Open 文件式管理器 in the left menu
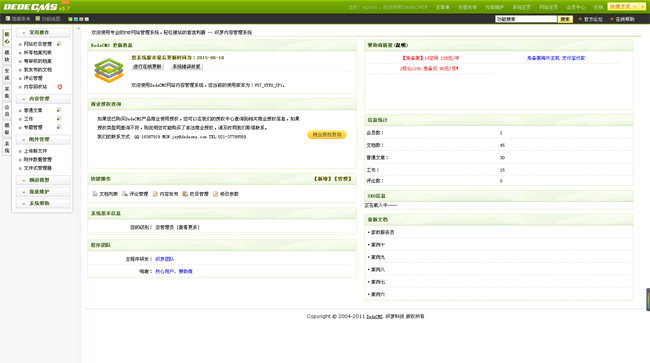This screenshot has width=650, height=363. 38,168
